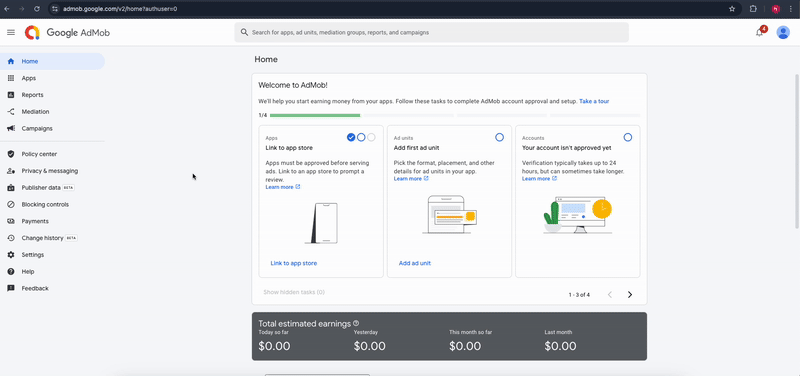Reload the page using browser refresh

[x=37, y=9]
